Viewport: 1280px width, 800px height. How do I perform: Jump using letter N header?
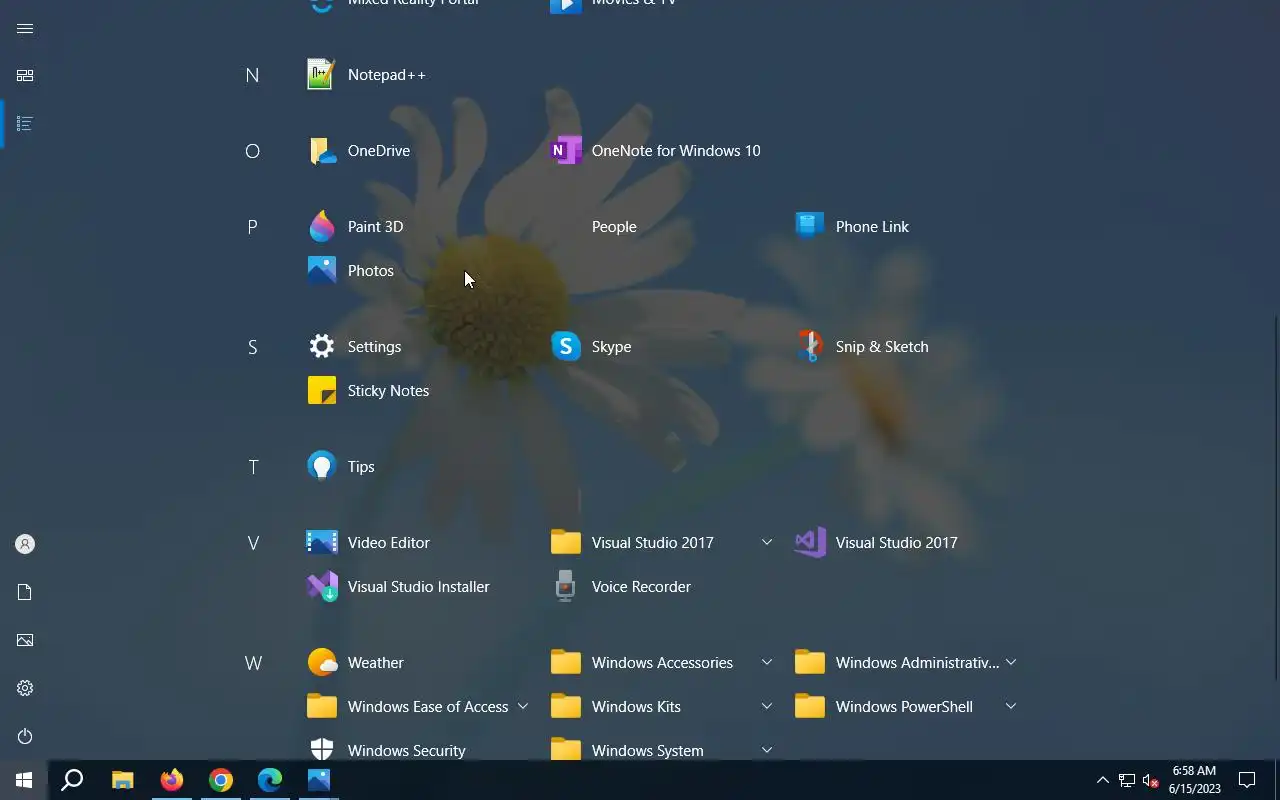tap(252, 75)
